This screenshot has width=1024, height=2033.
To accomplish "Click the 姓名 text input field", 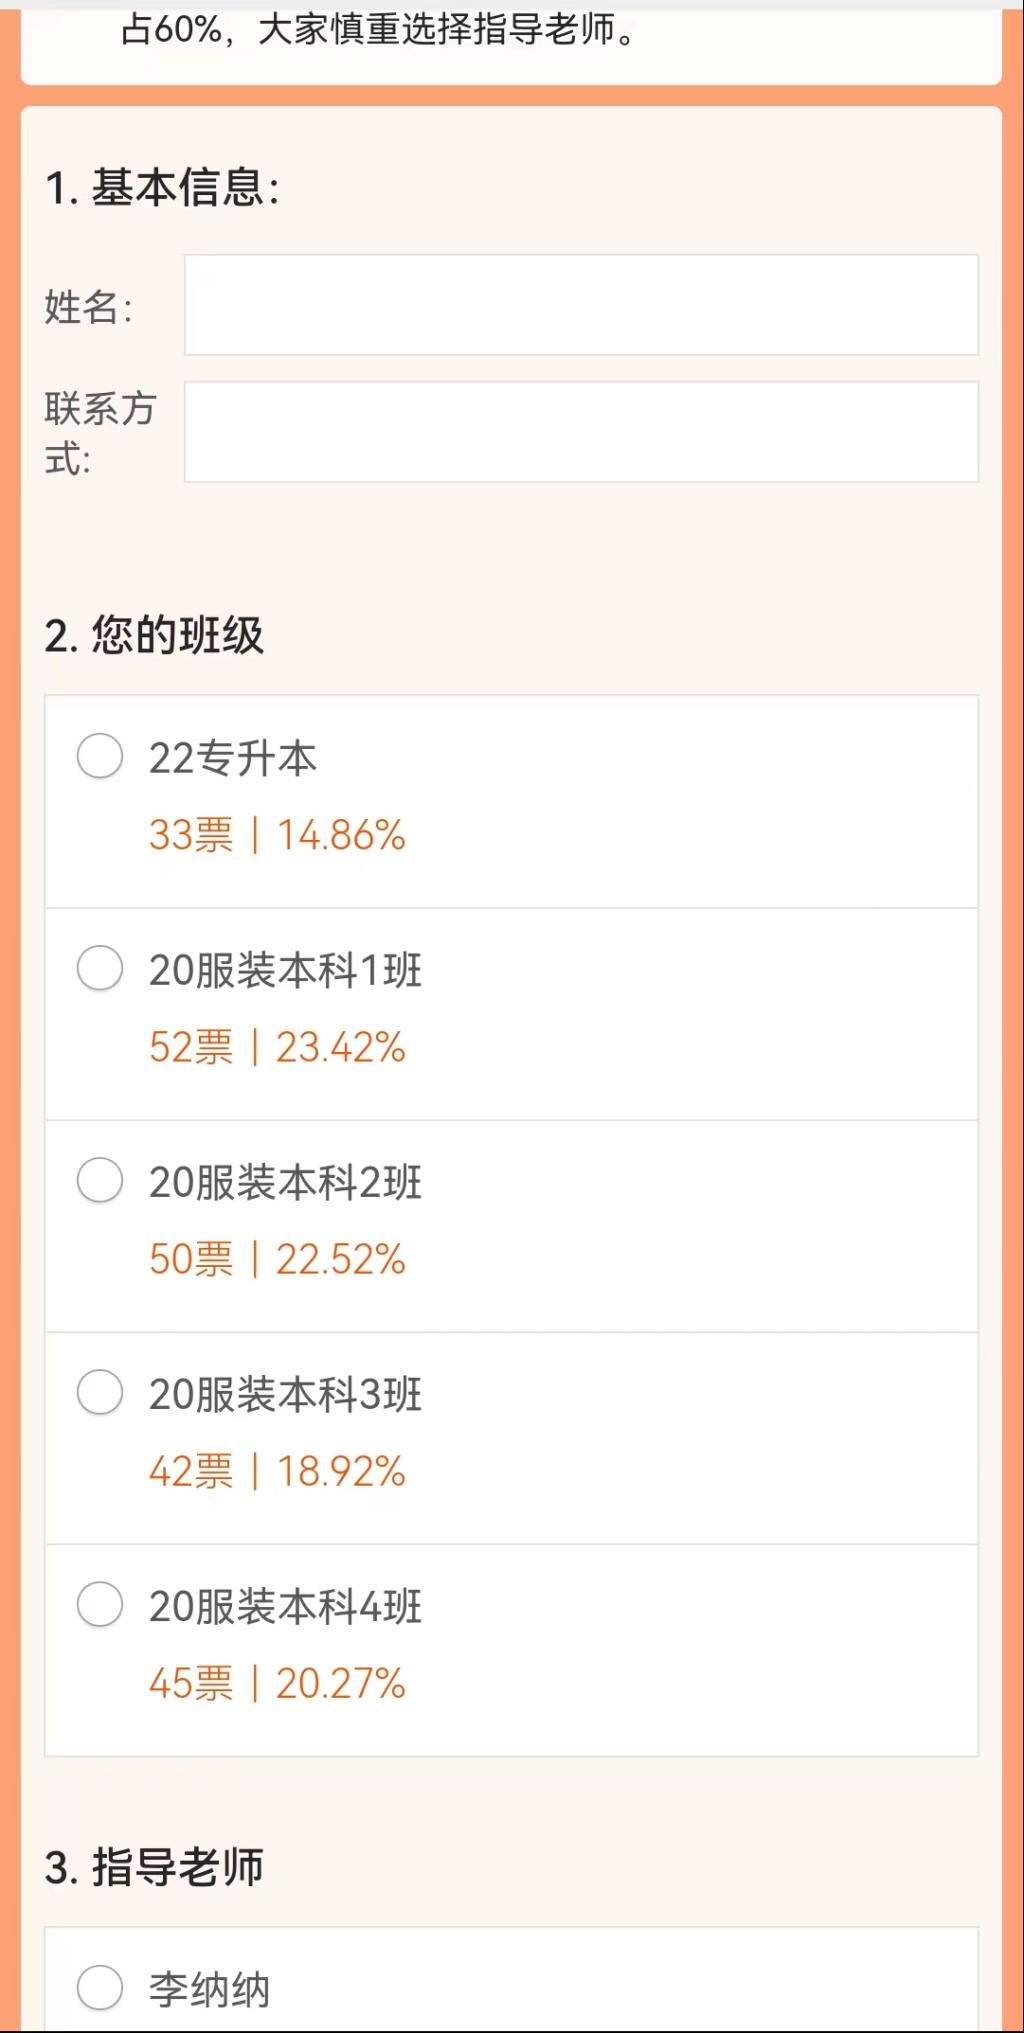I will 580,305.
